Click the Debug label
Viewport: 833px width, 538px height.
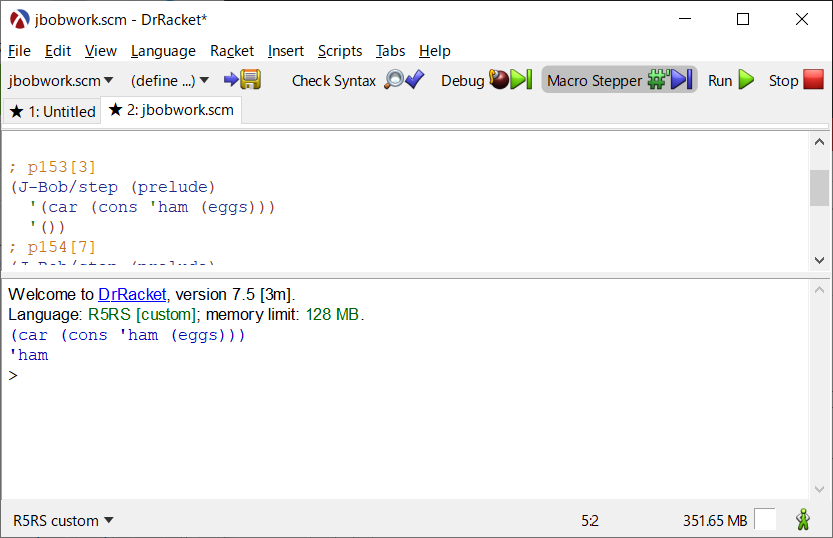tap(462, 81)
